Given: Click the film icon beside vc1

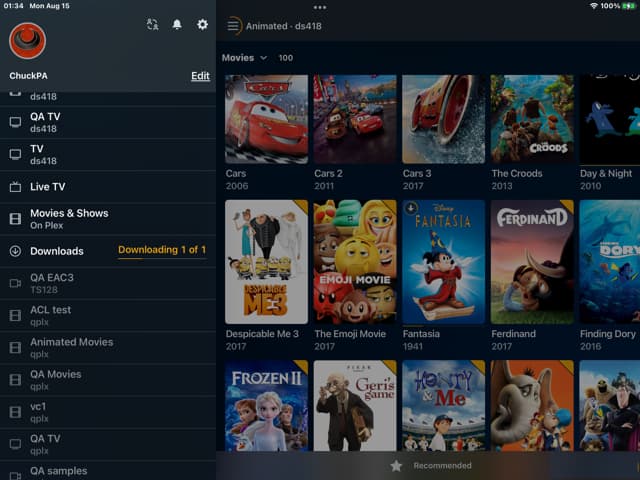Looking at the screenshot, I should pos(15,412).
